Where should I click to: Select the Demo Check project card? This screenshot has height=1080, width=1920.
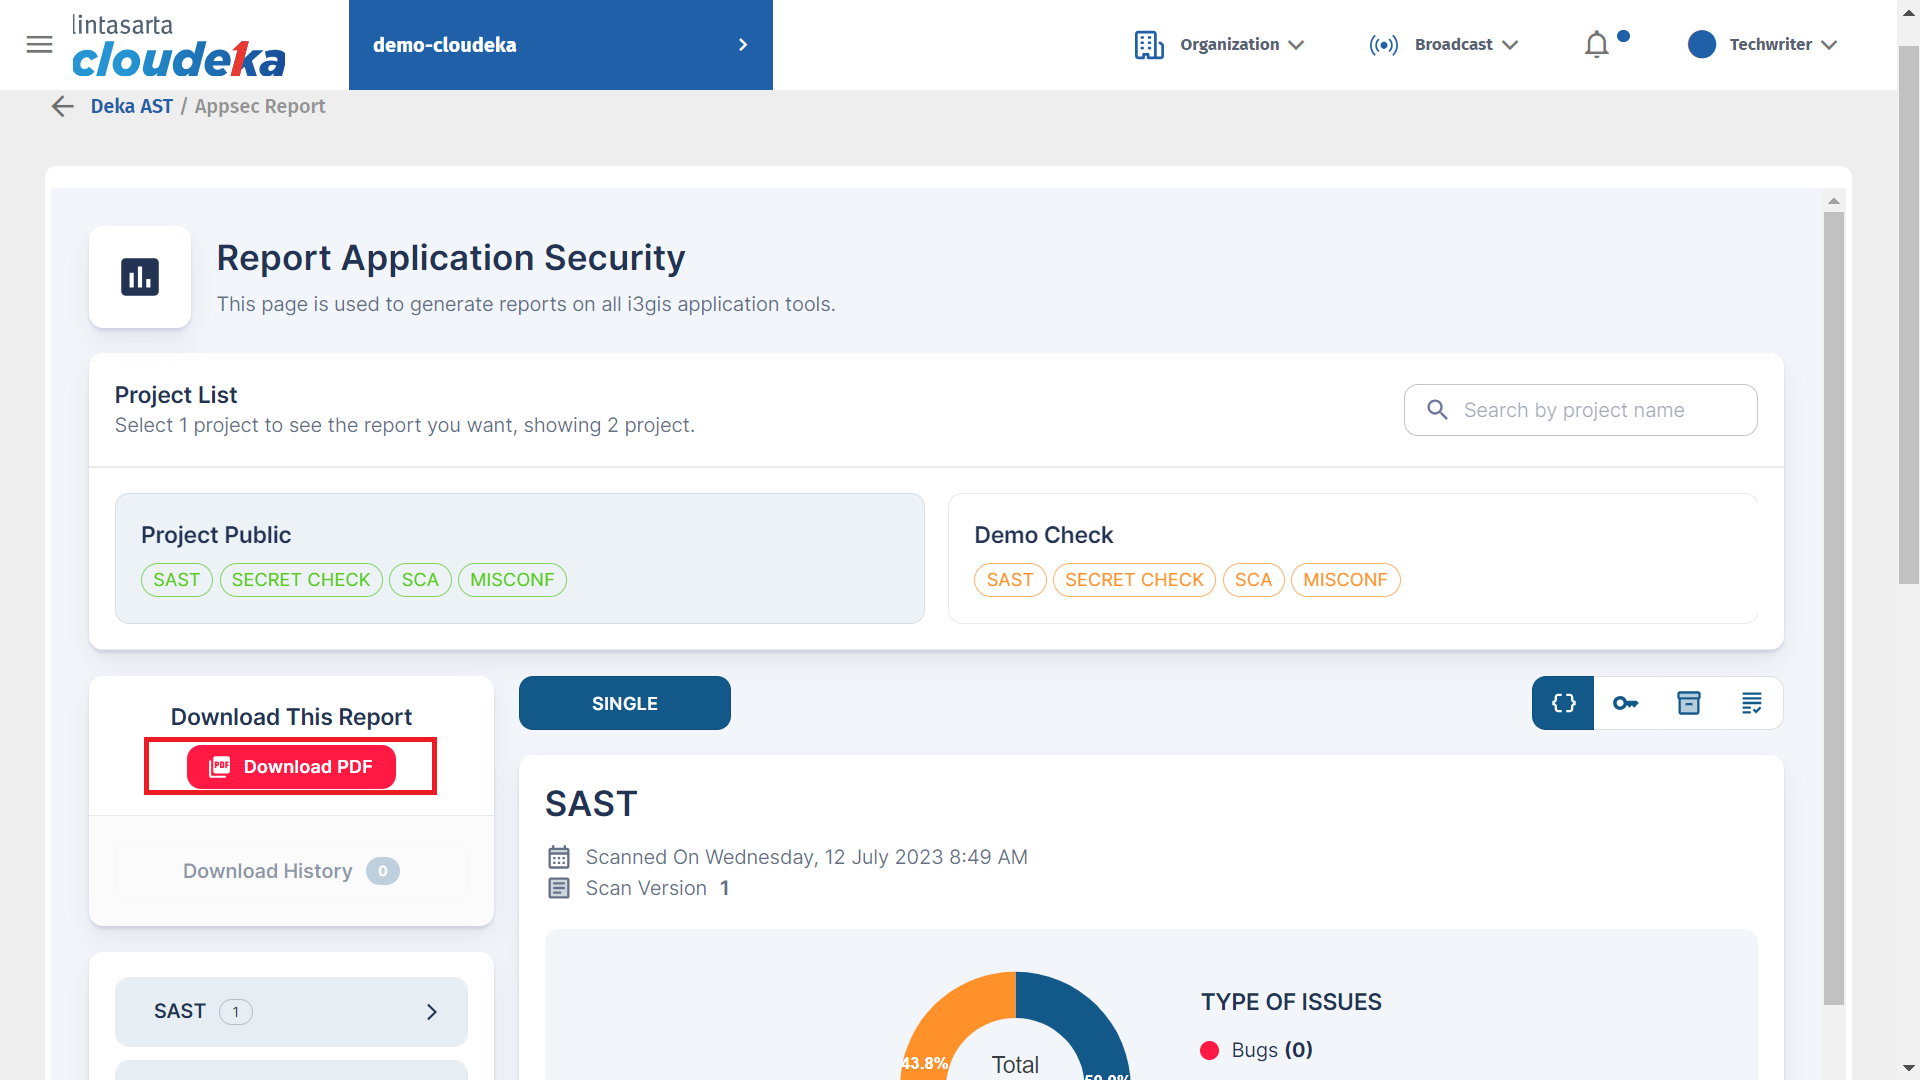(x=1352, y=557)
